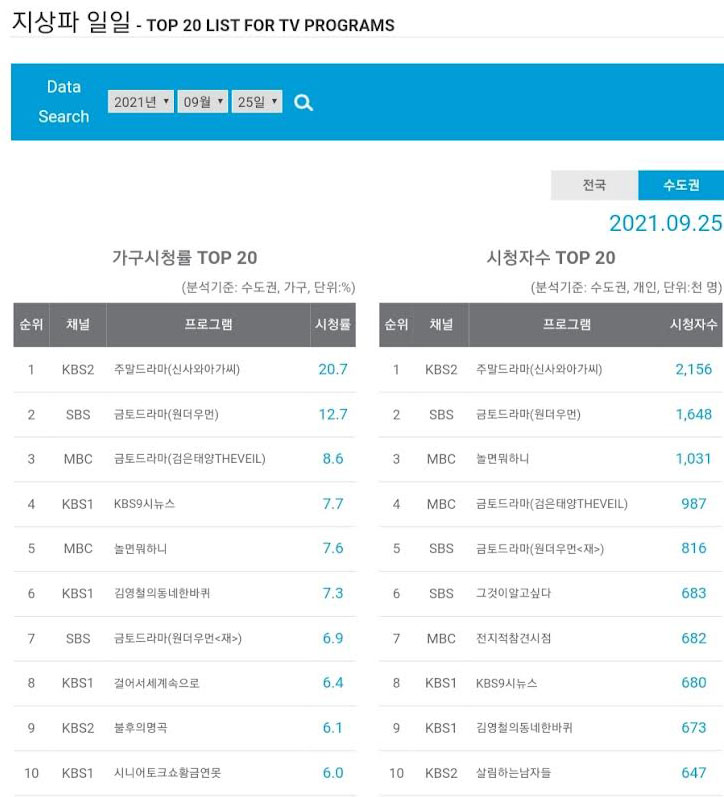This screenshot has height=797, width=724.
Task: Click 김영철의동네한바퀴 in viewers table
Action: pos(524,728)
